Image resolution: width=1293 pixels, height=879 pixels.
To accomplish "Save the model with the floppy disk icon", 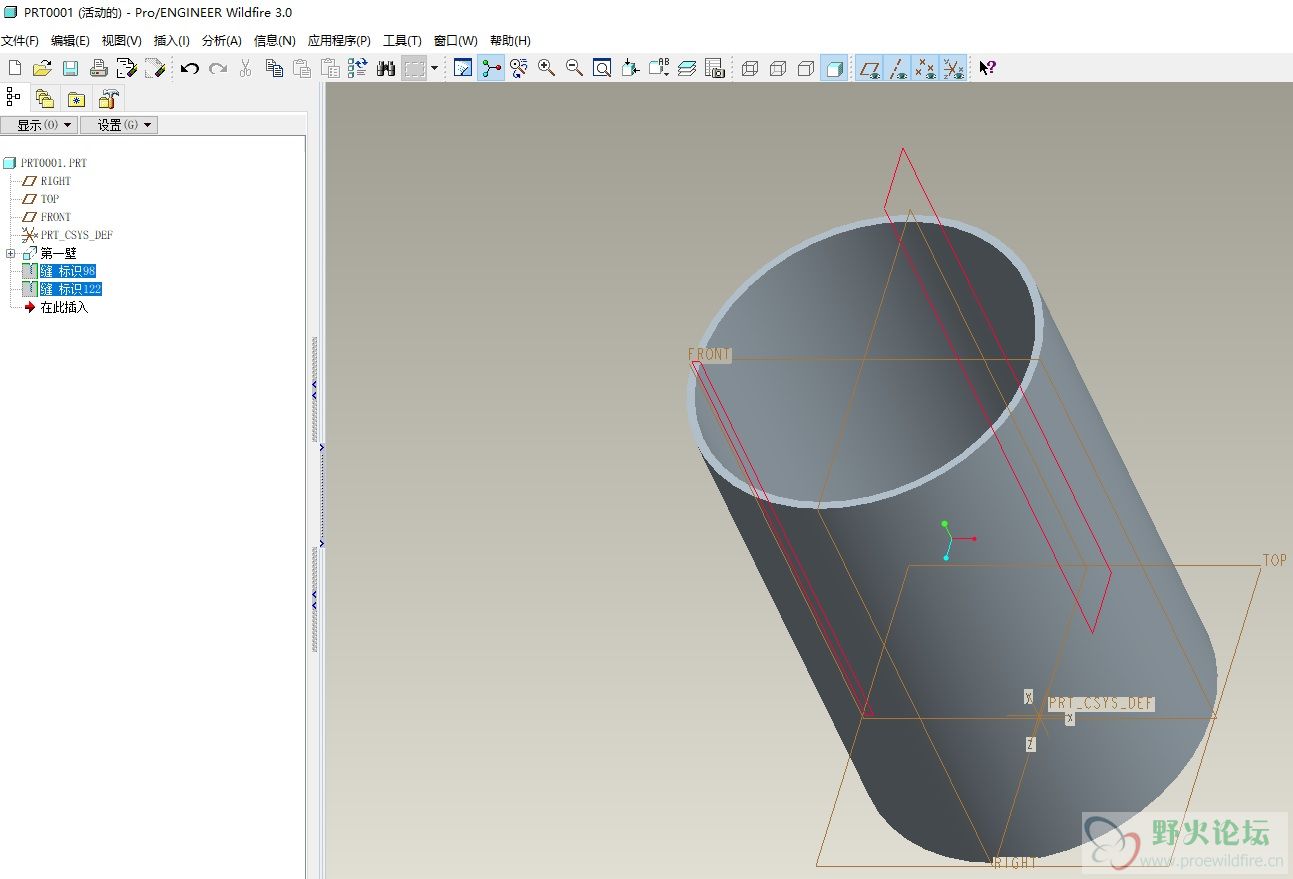I will [70, 68].
